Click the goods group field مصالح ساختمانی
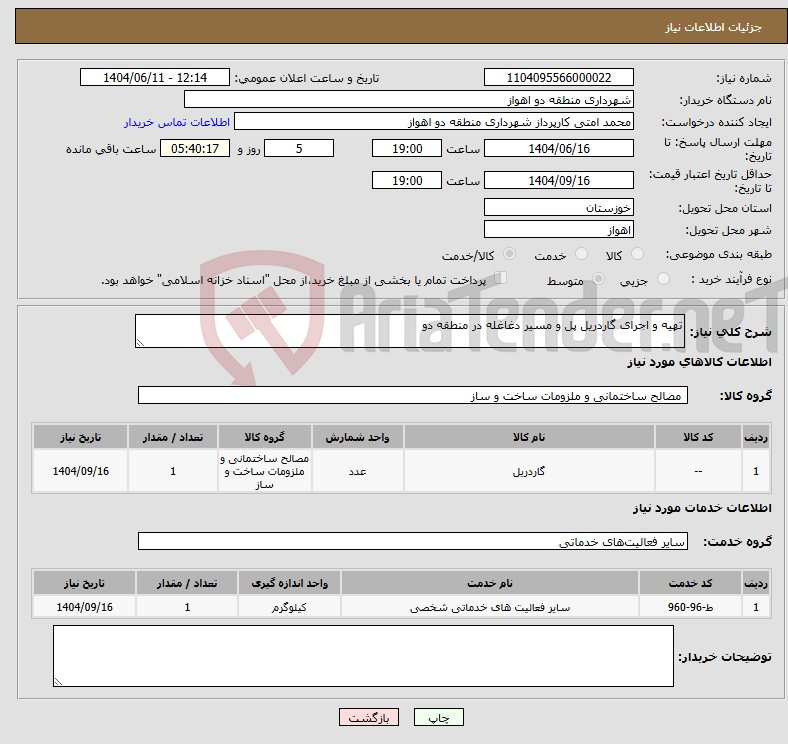Viewport: 788px width, 744px height. pos(413,395)
